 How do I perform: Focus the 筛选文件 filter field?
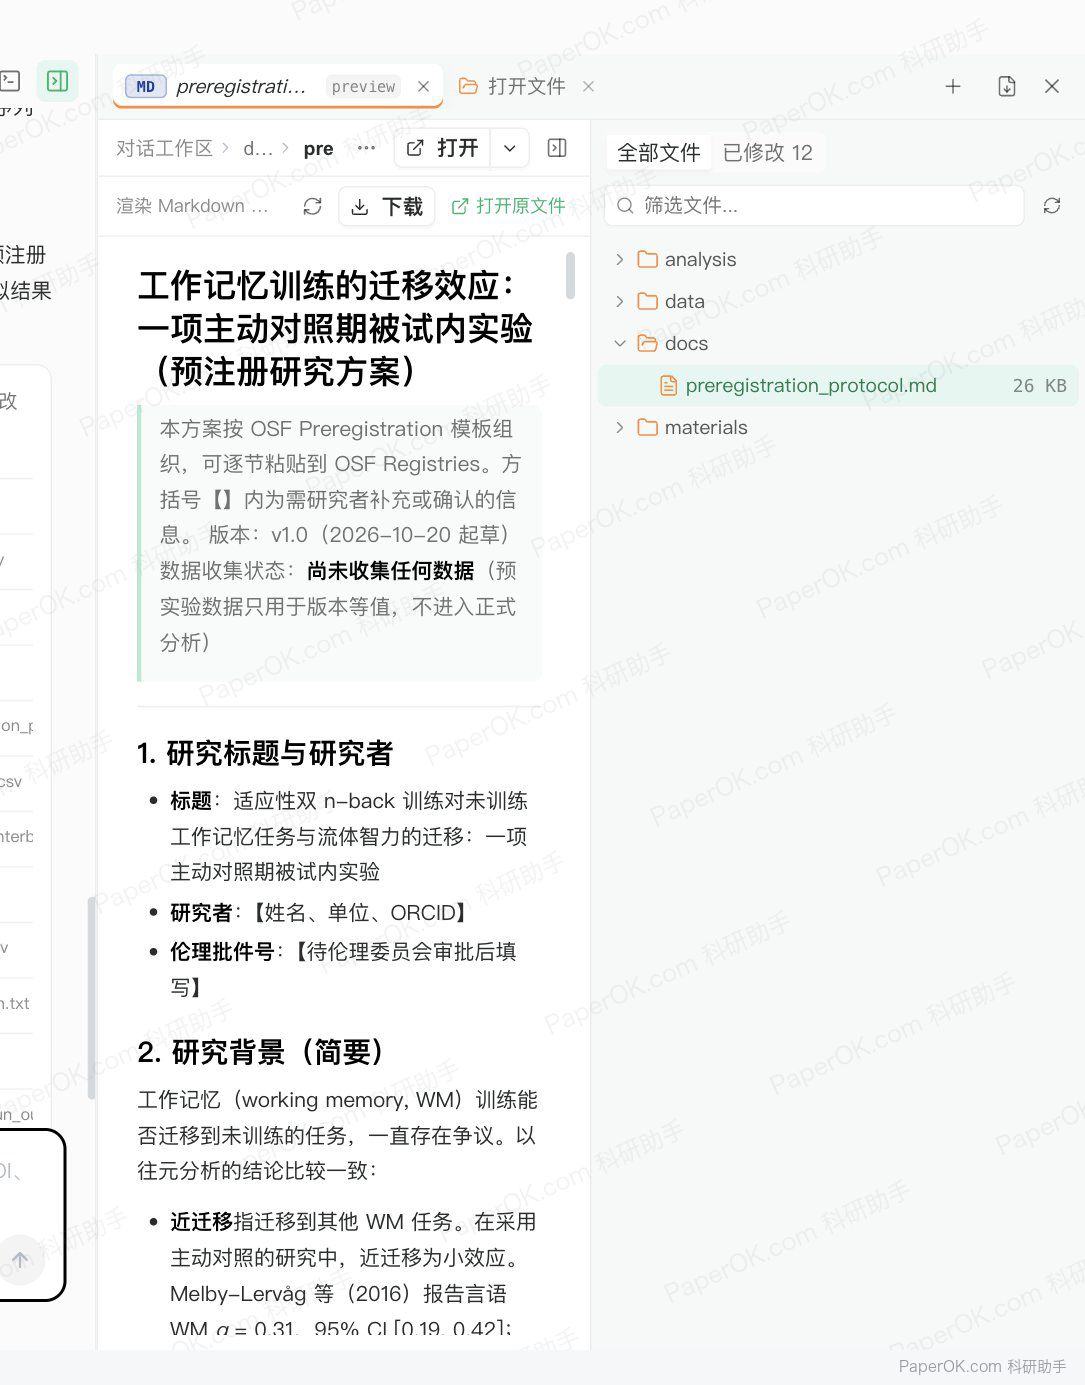pos(814,206)
